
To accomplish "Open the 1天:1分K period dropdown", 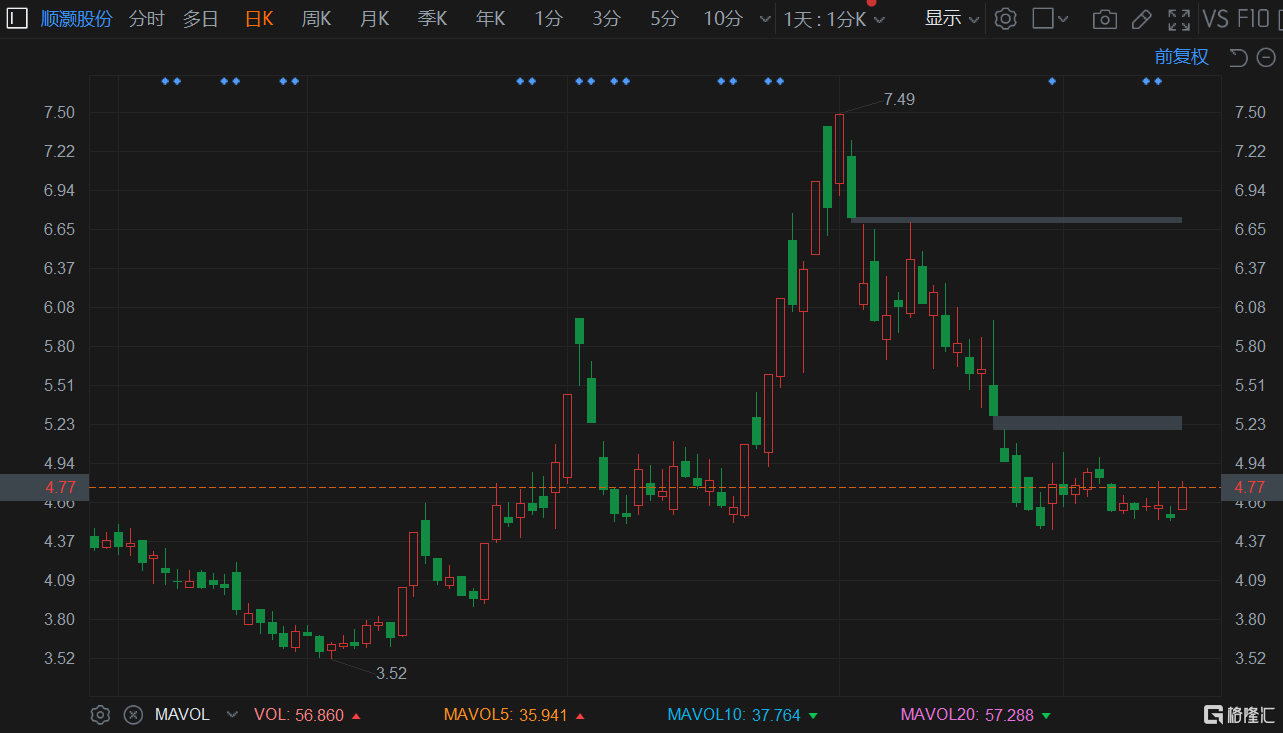I will click(x=835, y=19).
